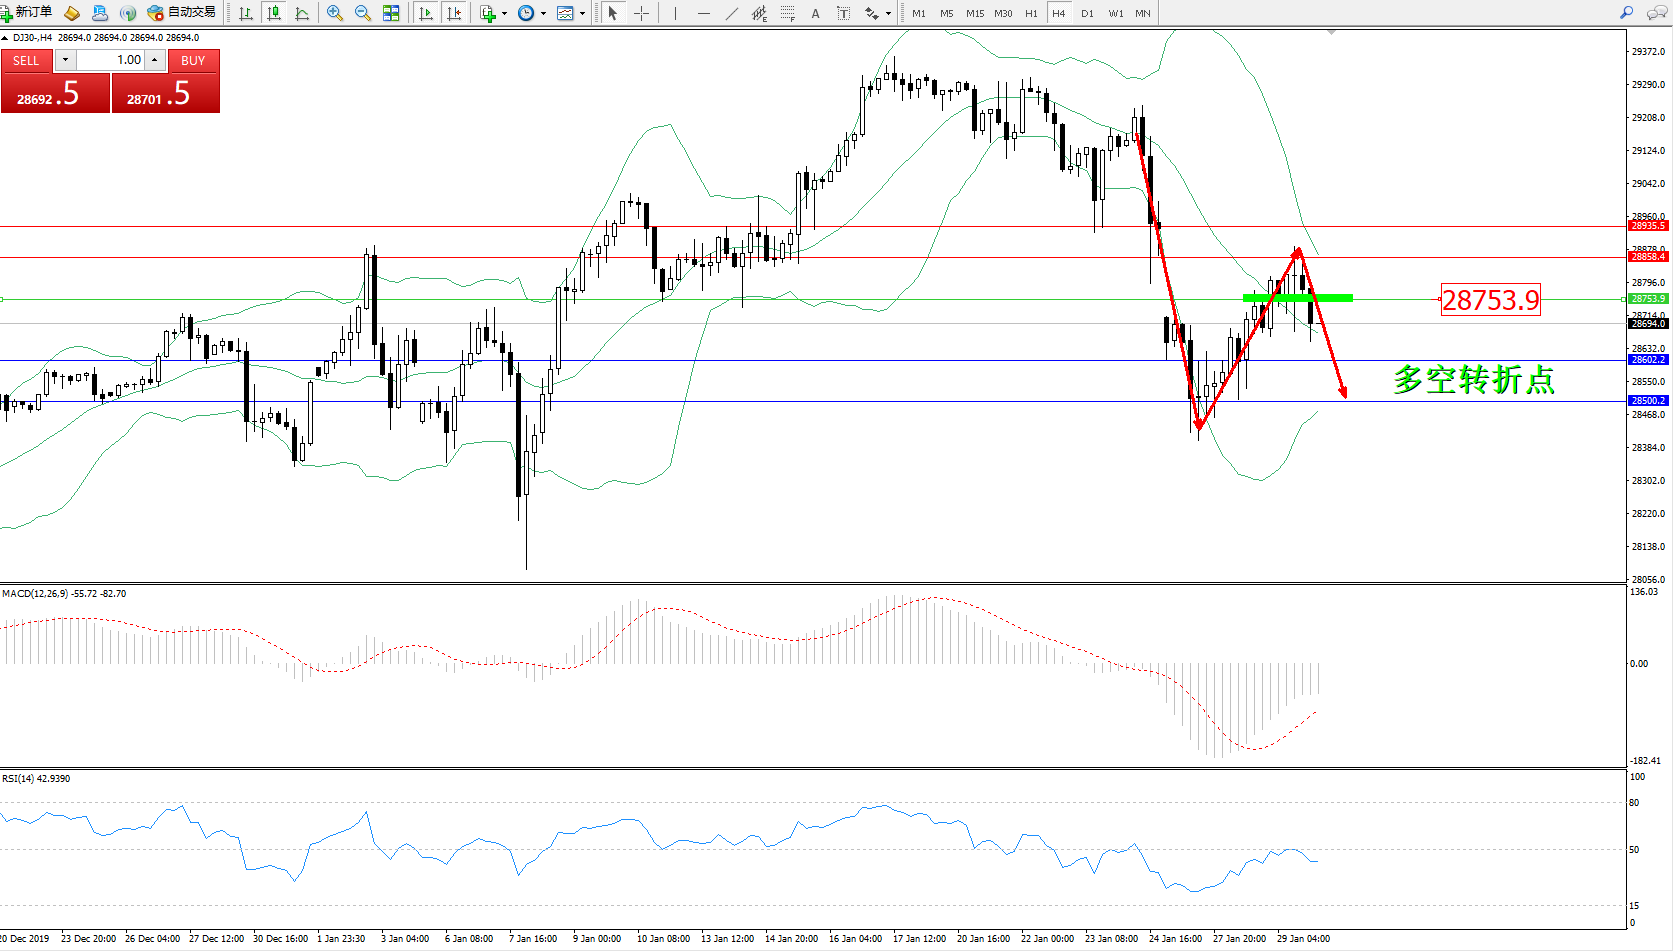This screenshot has height=952, width=1673.
Task: Click the red SELL button
Action: [26, 60]
